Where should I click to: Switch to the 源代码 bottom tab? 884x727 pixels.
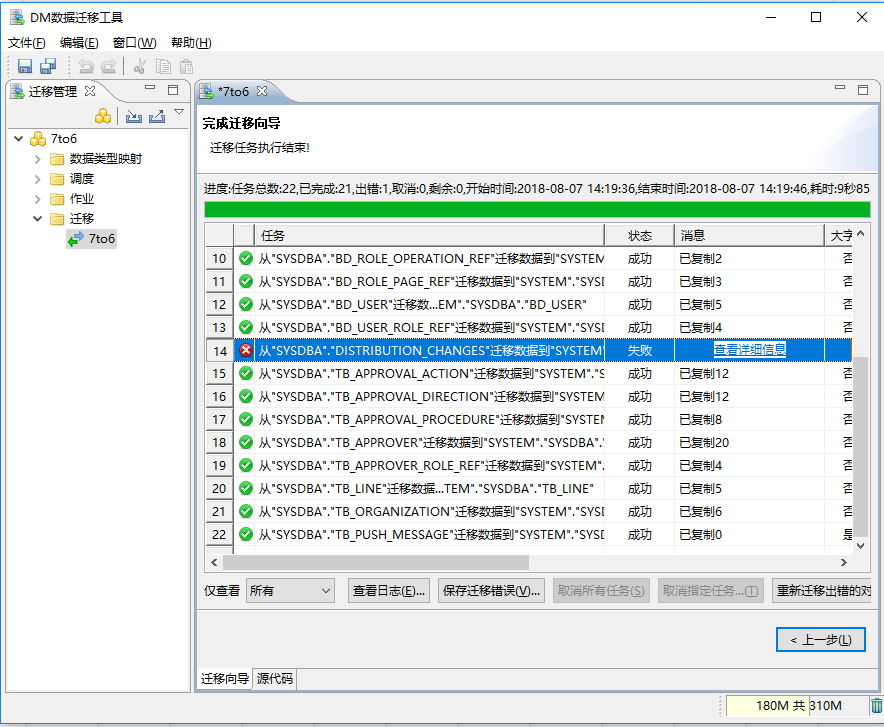click(275, 679)
